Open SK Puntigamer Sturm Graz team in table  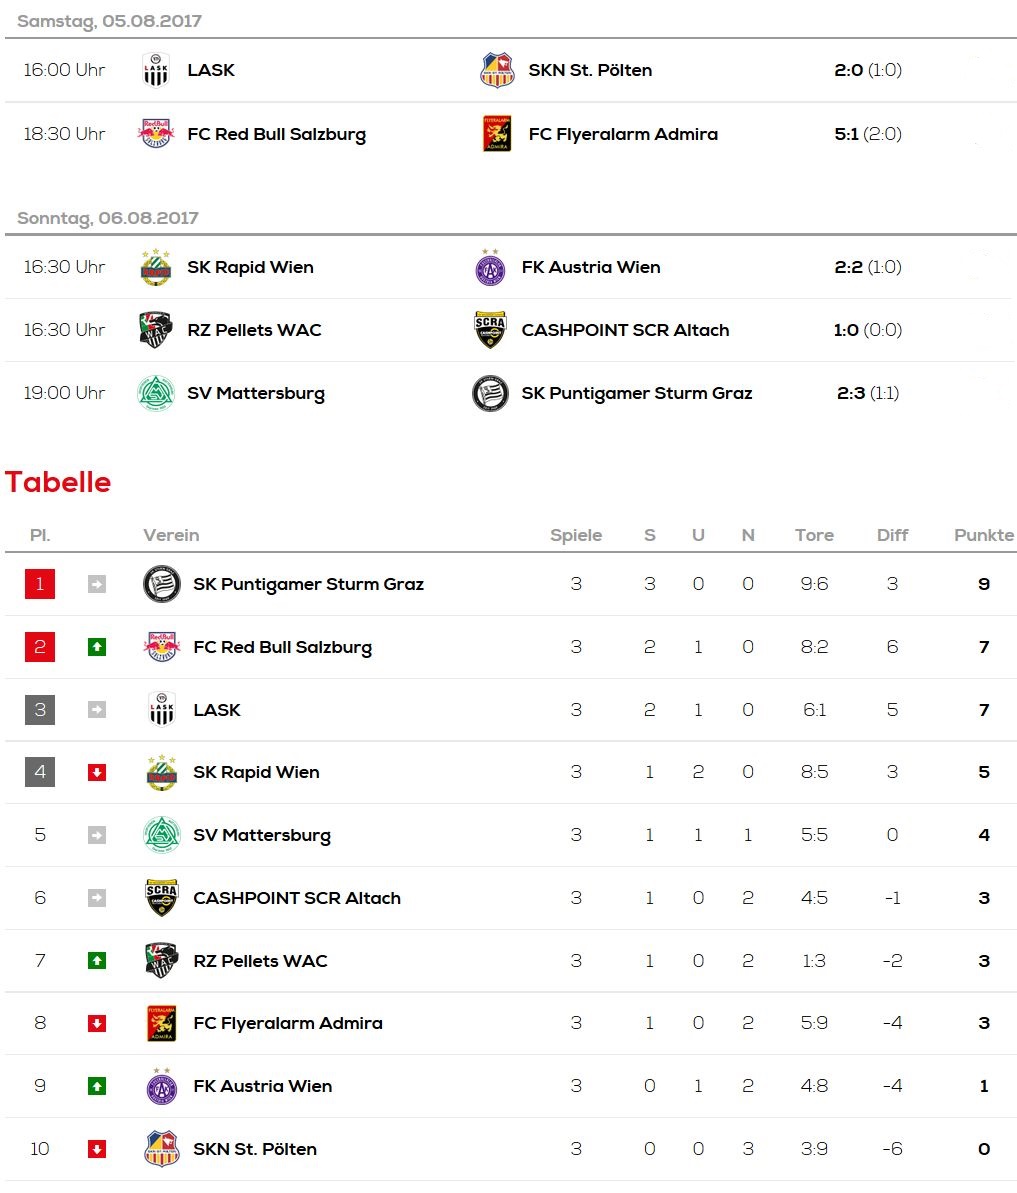point(308,584)
